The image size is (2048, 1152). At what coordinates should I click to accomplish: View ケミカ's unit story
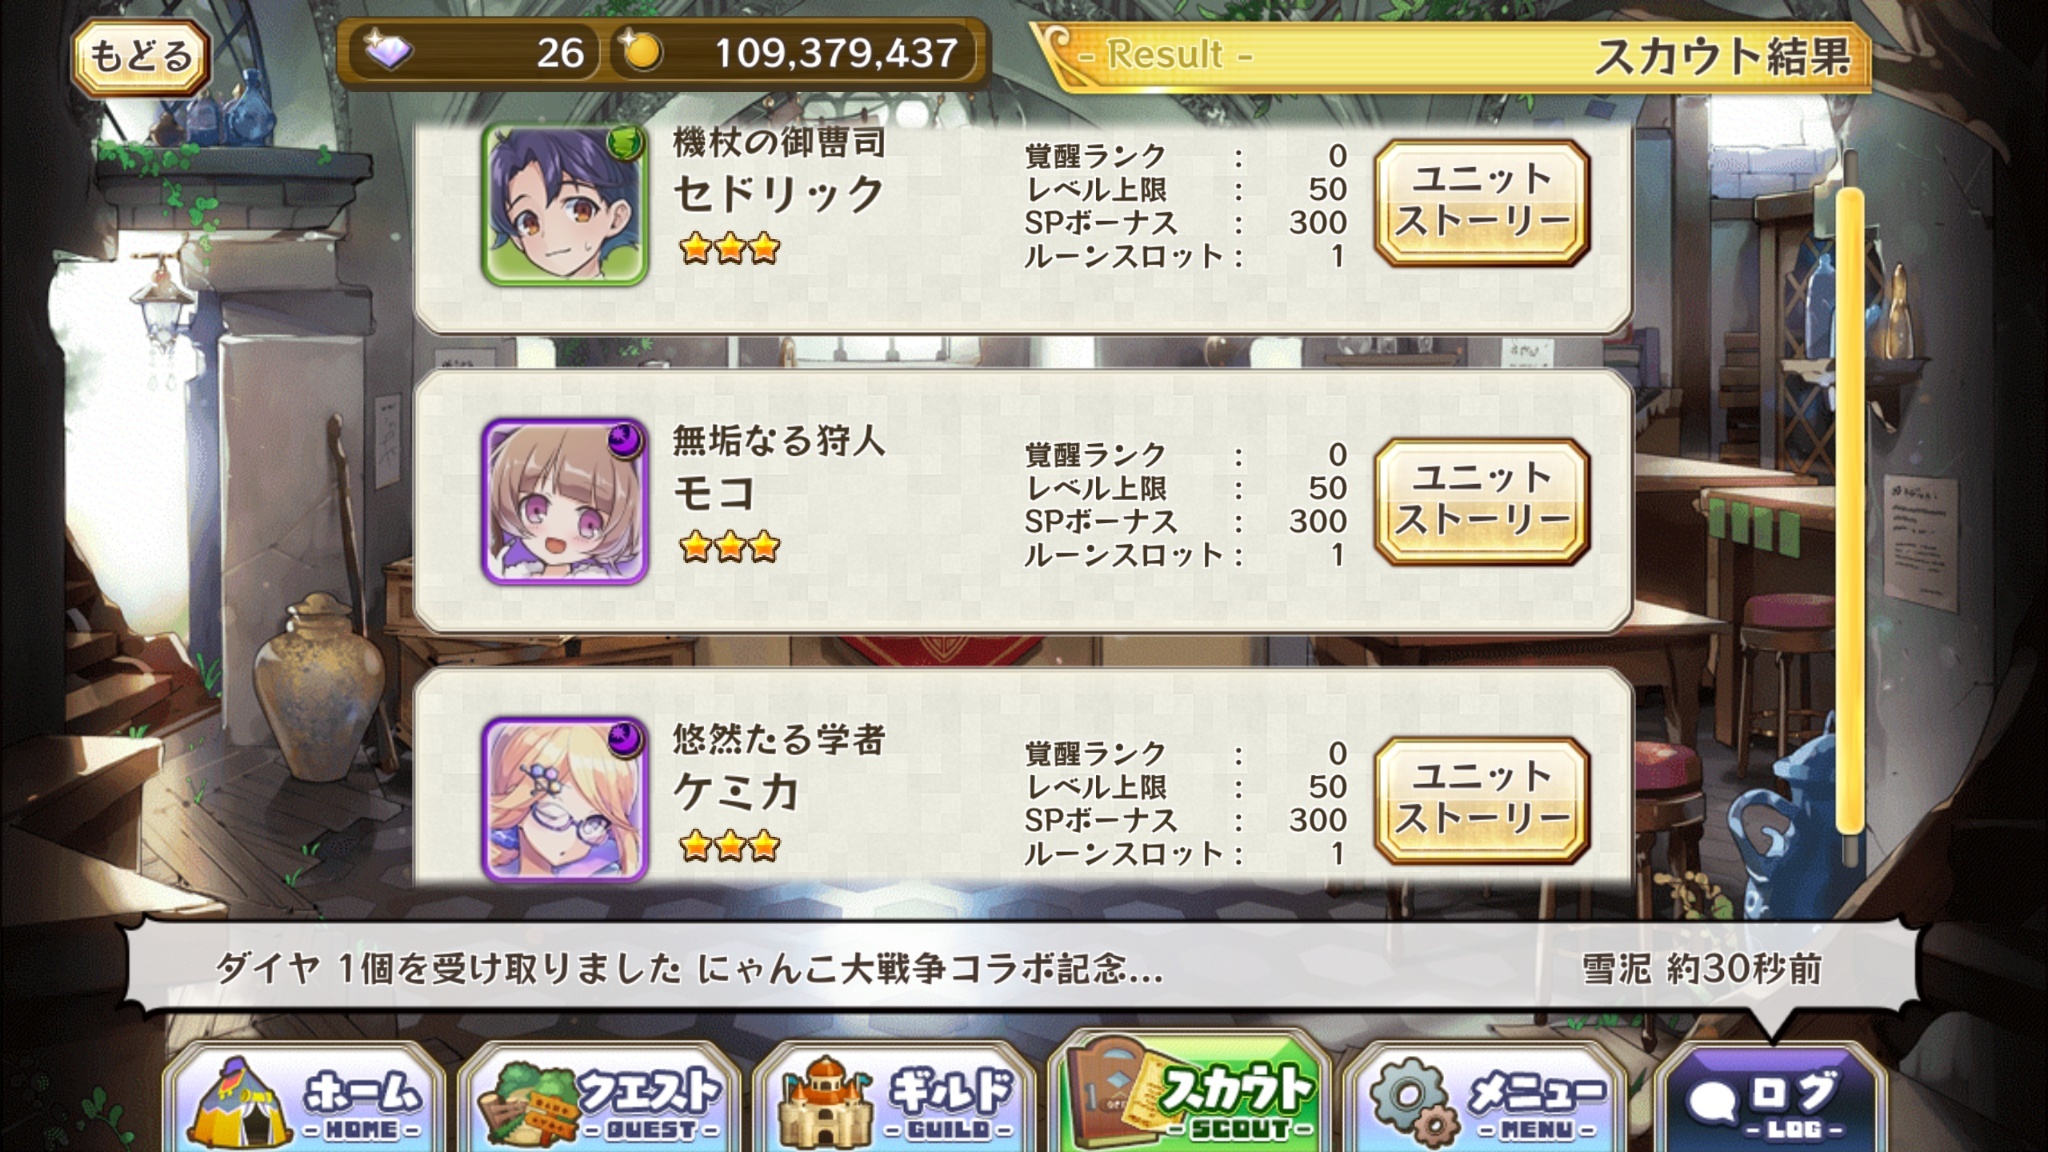(1482, 801)
